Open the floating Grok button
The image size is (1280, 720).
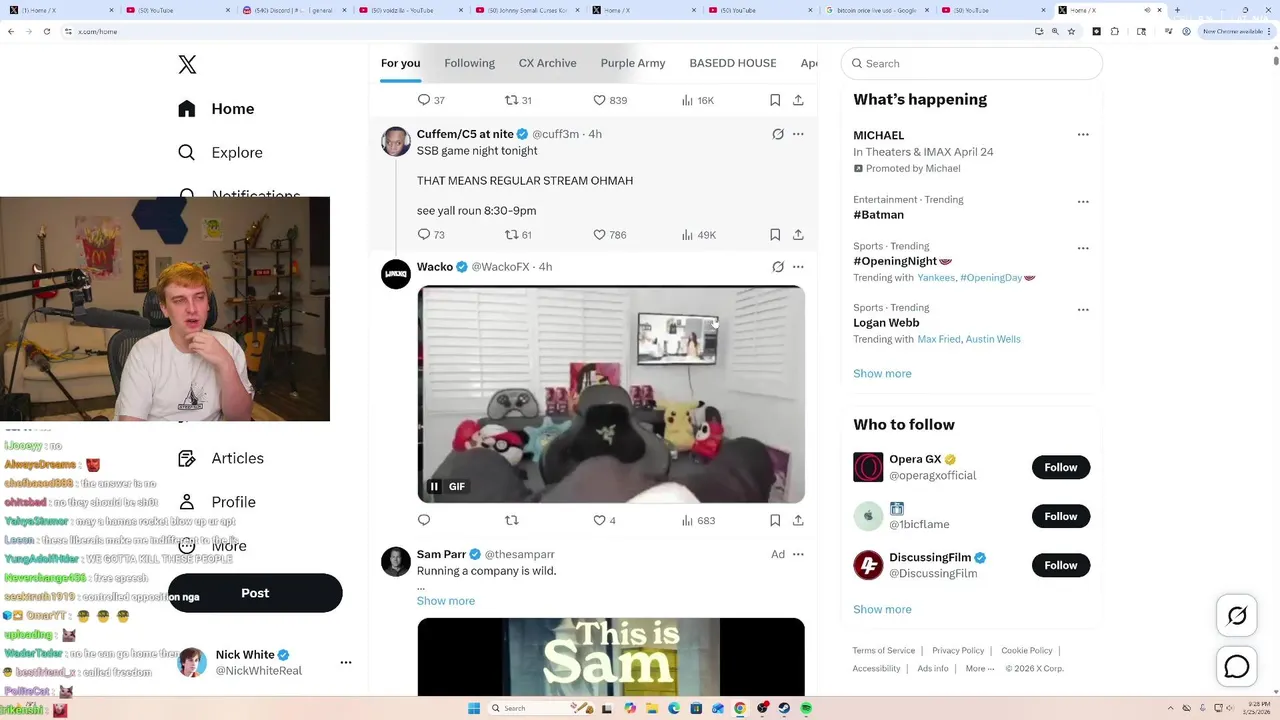point(1237,616)
